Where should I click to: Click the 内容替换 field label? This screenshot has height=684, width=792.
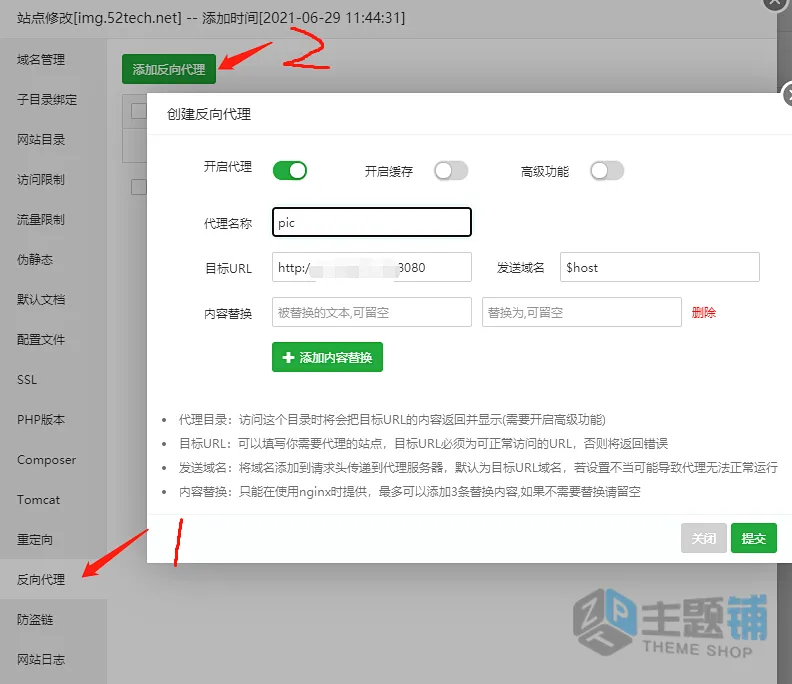click(x=228, y=314)
